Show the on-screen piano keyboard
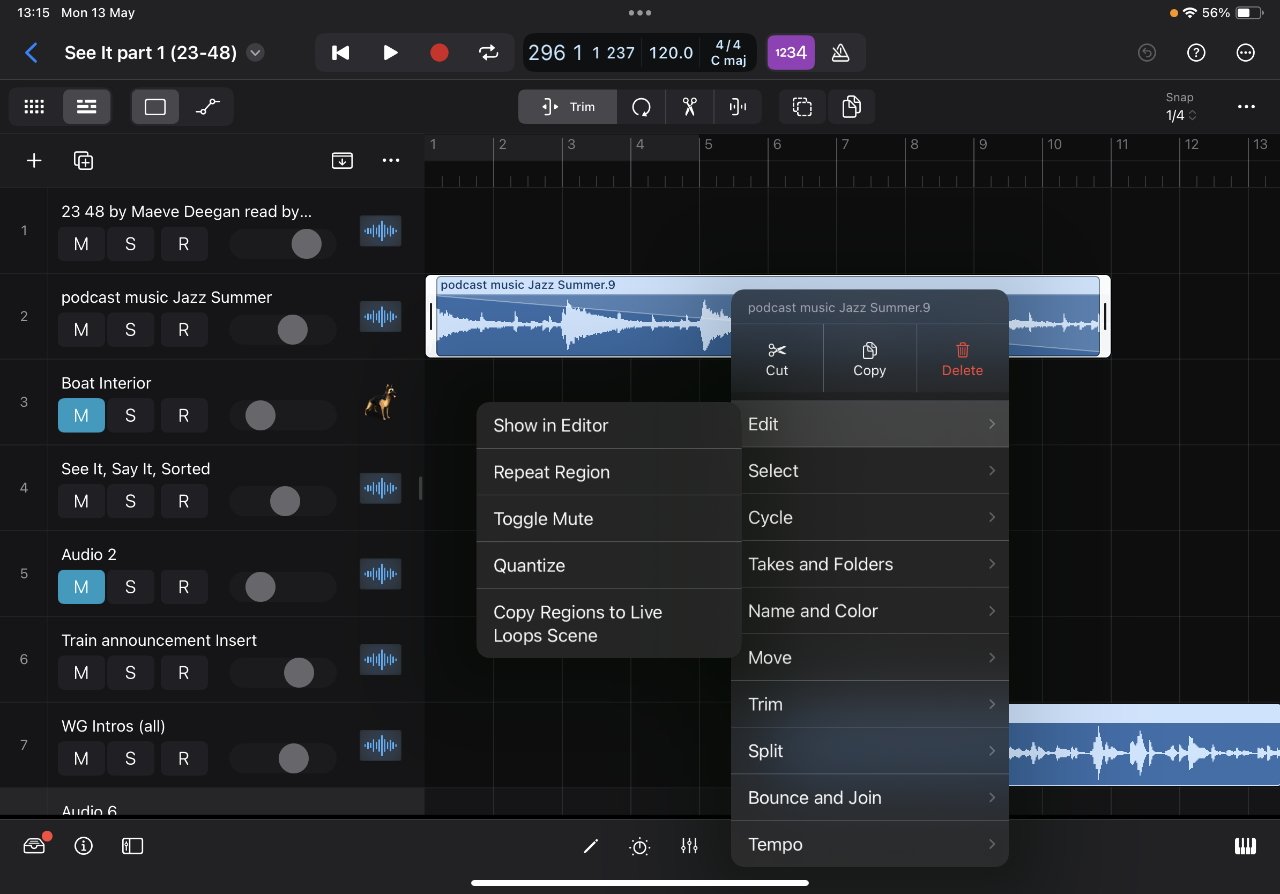The height and width of the screenshot is (894, 1280). tap(1245, 845)
